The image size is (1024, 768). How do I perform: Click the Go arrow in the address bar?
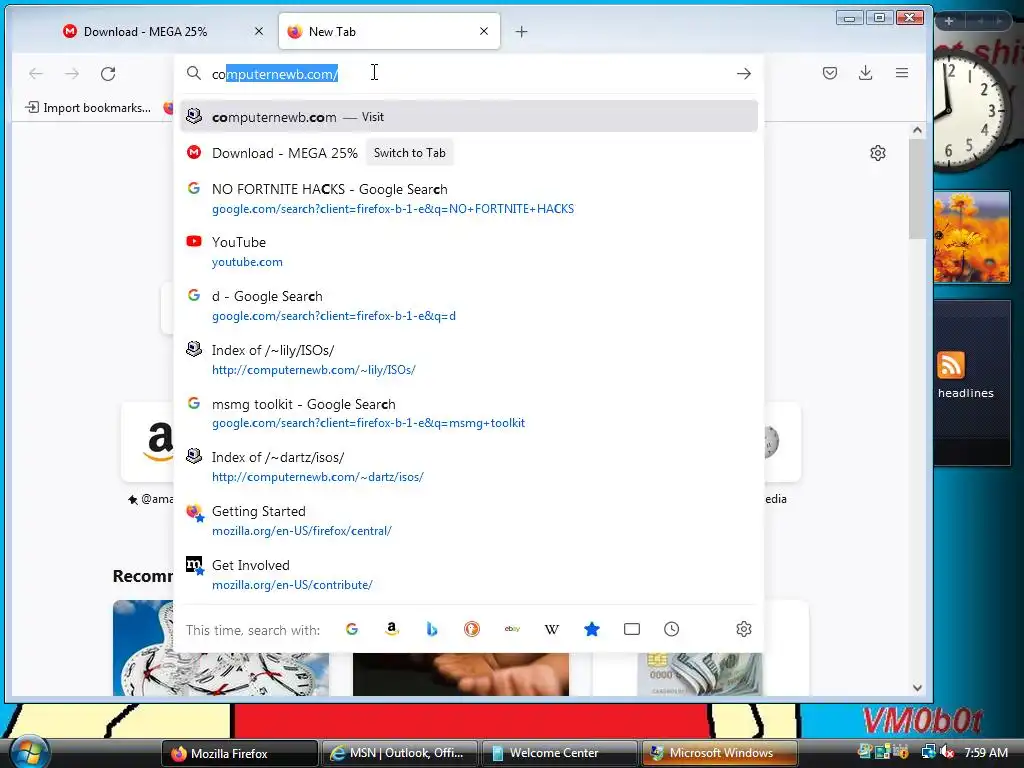pos(744,74)
